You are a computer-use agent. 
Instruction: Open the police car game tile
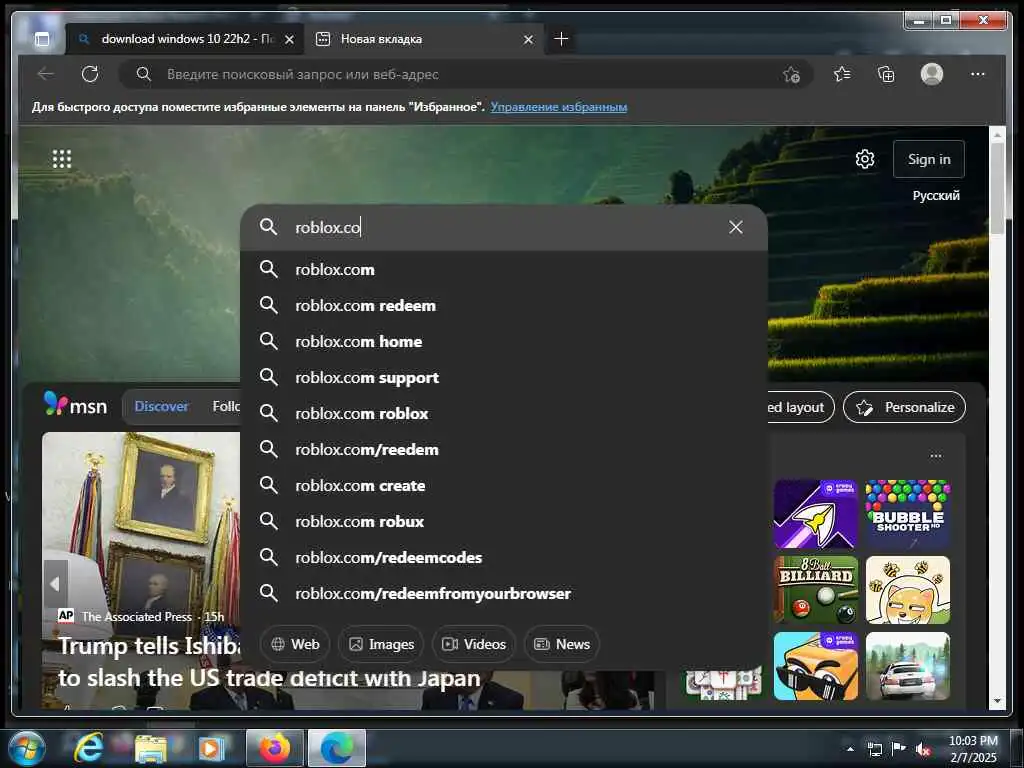(x=908, y=665)
